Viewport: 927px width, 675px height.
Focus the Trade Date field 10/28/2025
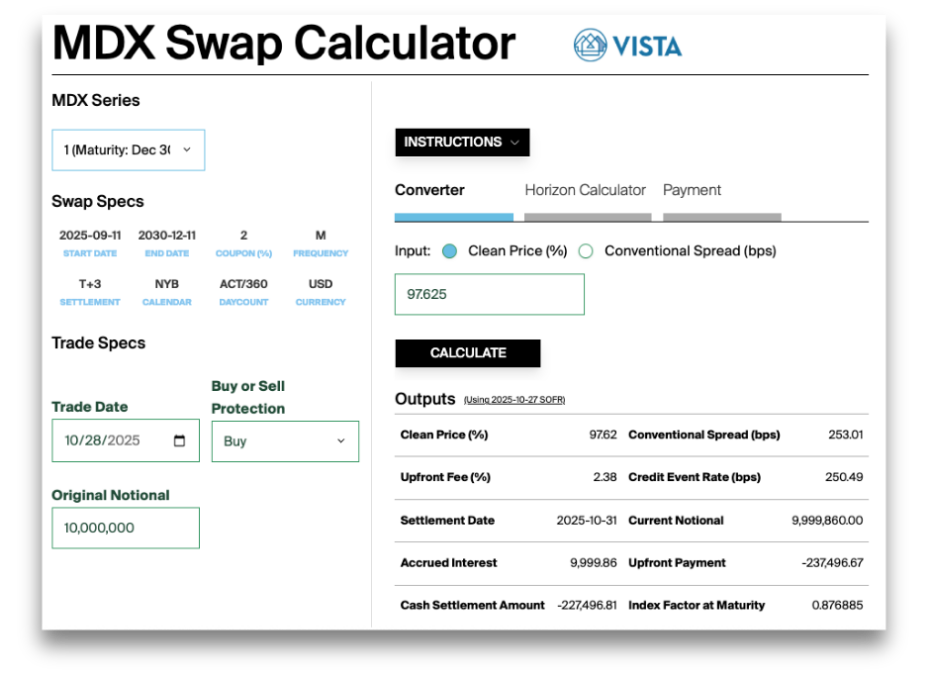click(125, 440)
